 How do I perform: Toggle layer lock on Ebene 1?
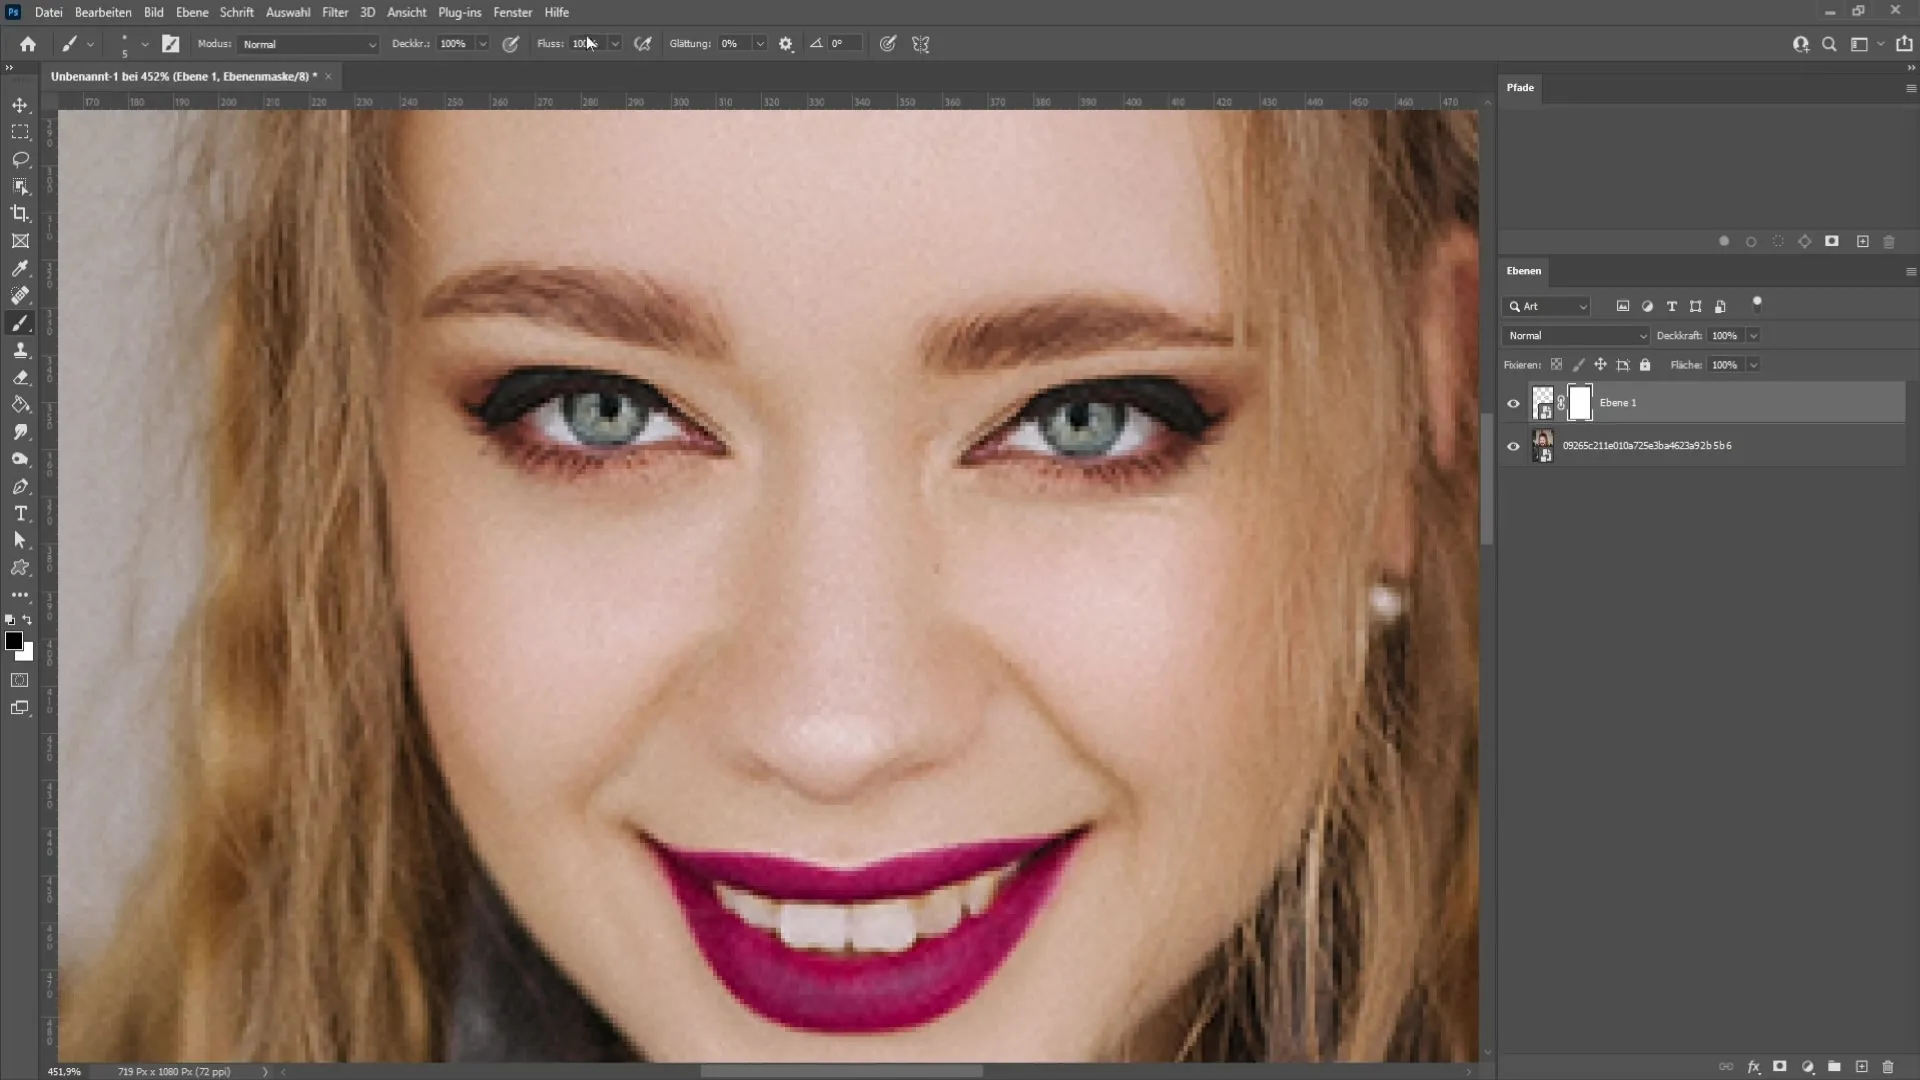pyautogui.click(x=1644, y=364)
